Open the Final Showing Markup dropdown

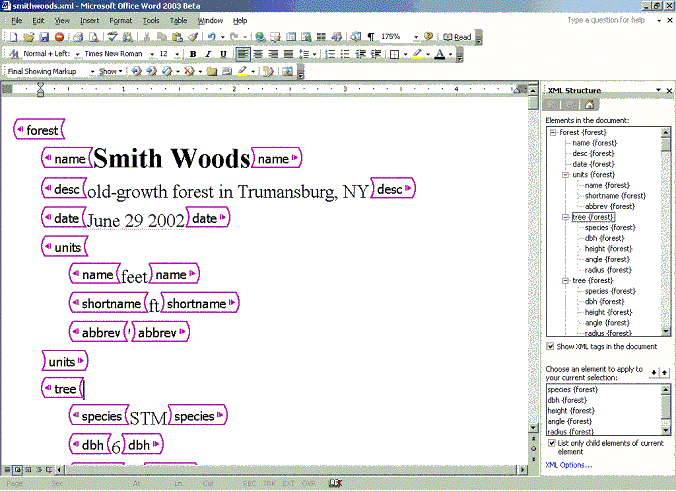[92, 72]
